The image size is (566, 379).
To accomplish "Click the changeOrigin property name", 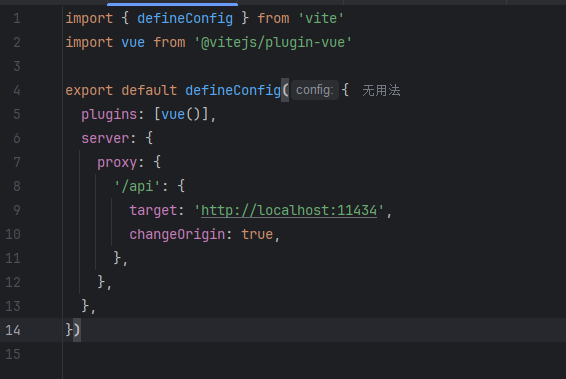I will tap(177, 234).
